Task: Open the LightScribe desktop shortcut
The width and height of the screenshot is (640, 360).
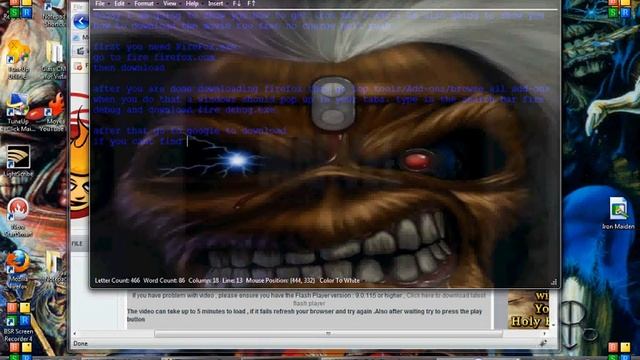Action: click(x=18, y=161)
